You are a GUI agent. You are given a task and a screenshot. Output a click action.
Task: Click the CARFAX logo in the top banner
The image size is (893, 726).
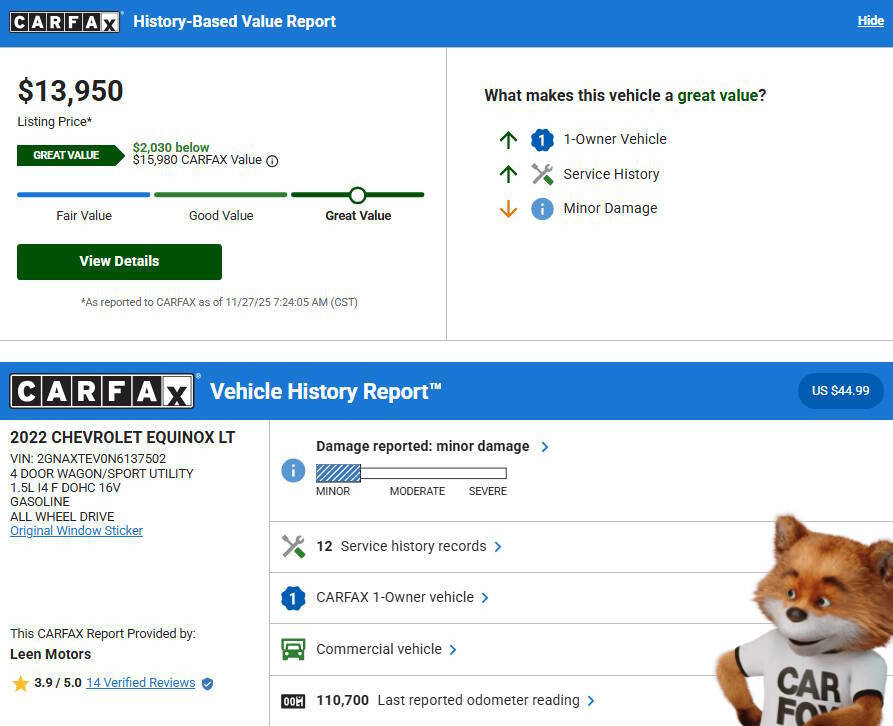point(65,21)
